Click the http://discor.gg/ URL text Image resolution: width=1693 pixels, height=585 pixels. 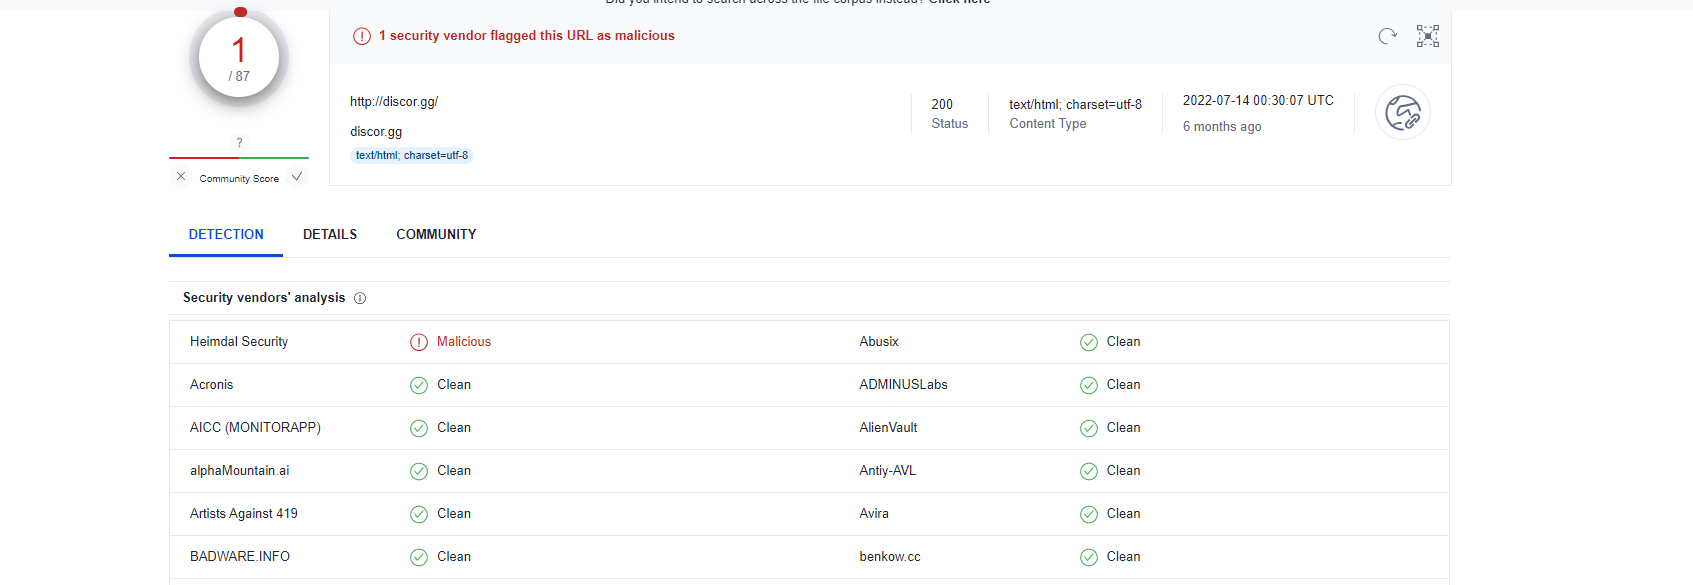pos(394,102)
